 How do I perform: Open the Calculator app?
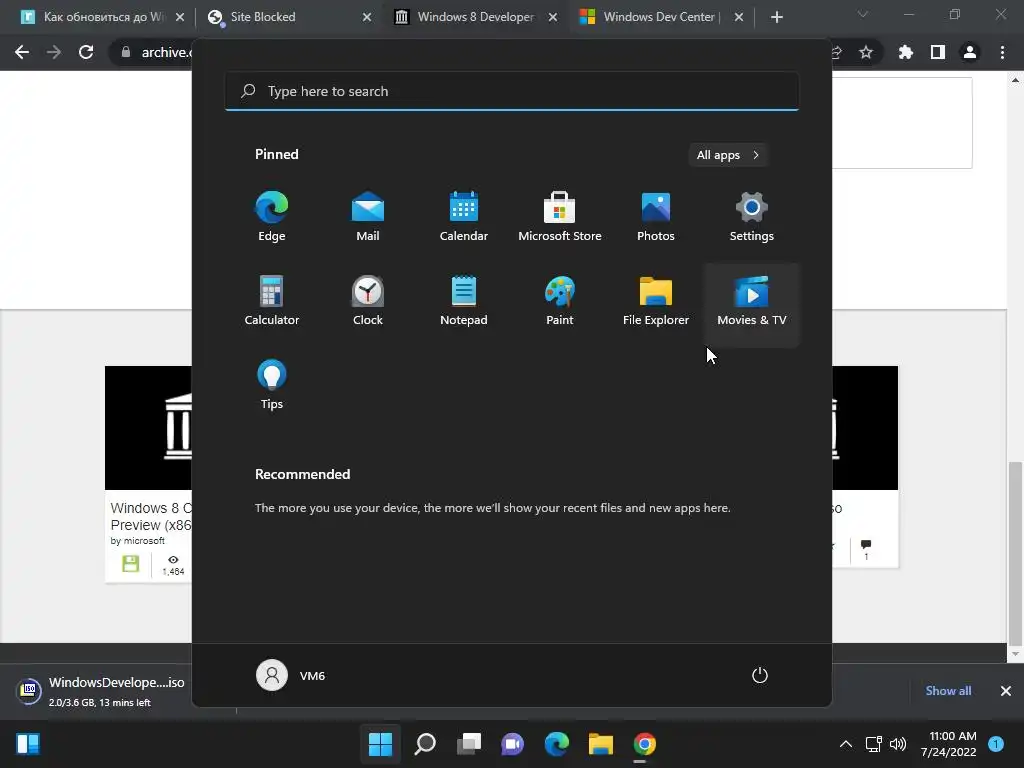click(x=272, y=301)
